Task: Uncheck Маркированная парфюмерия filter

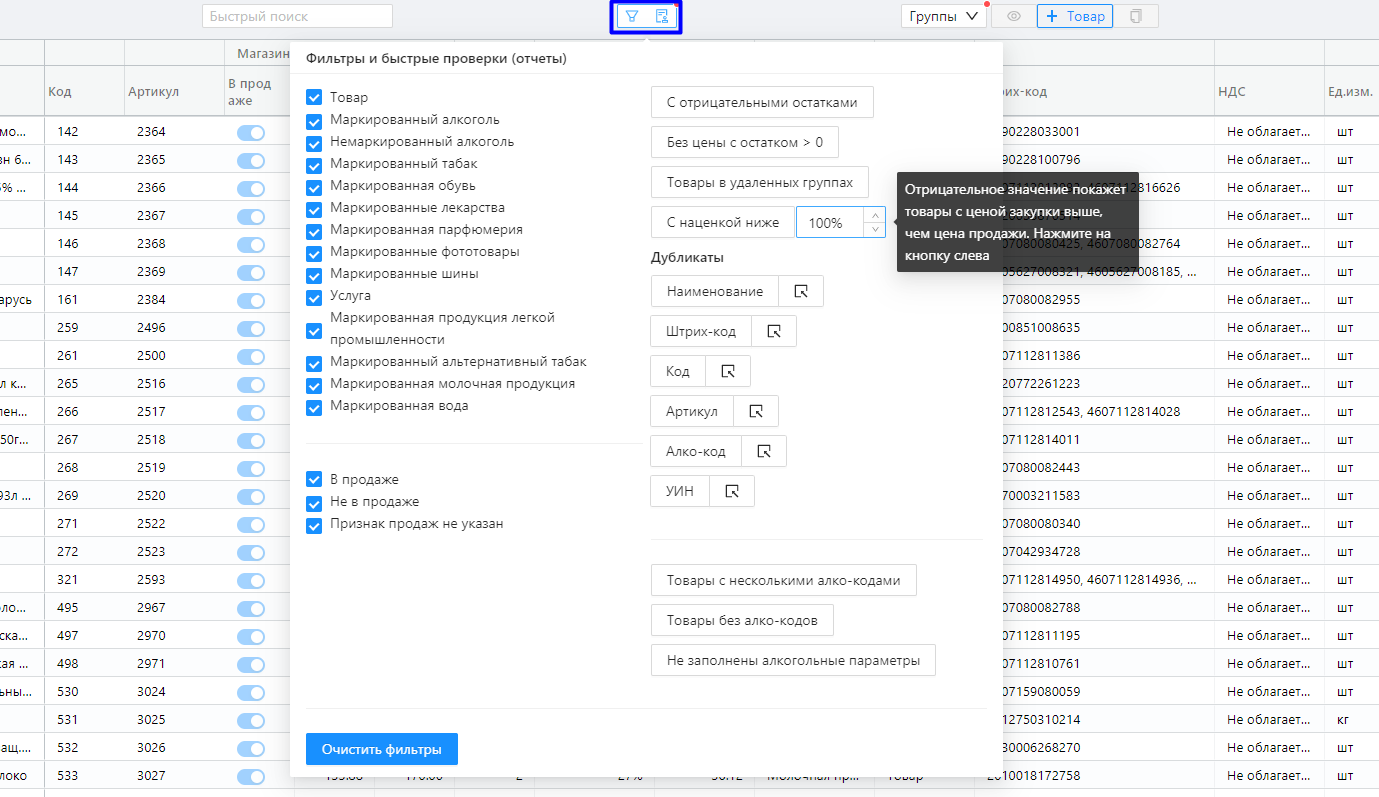Action: point(314,230)
